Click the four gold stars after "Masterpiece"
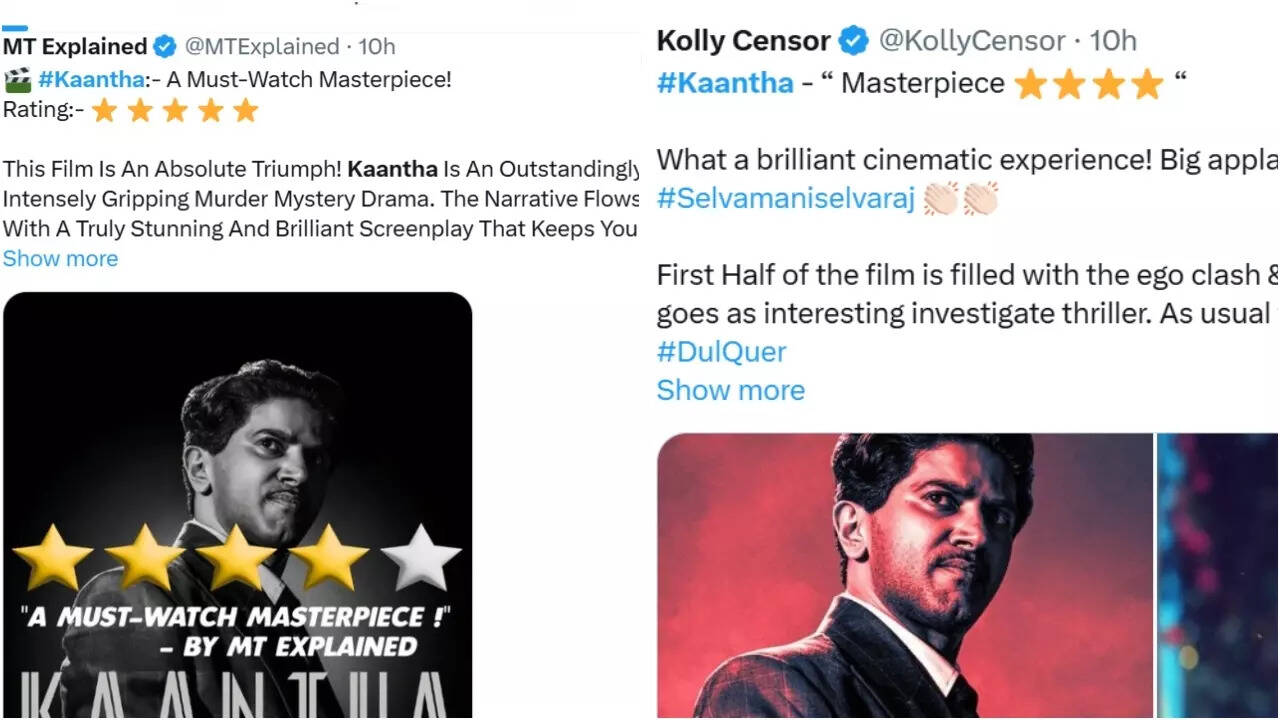This screenshot has height=720, width=1280. pos(1089,84)
